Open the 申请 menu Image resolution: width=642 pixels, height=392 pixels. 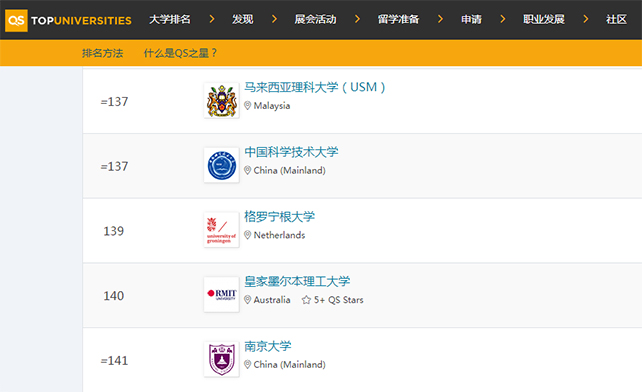tap(471, 19)
